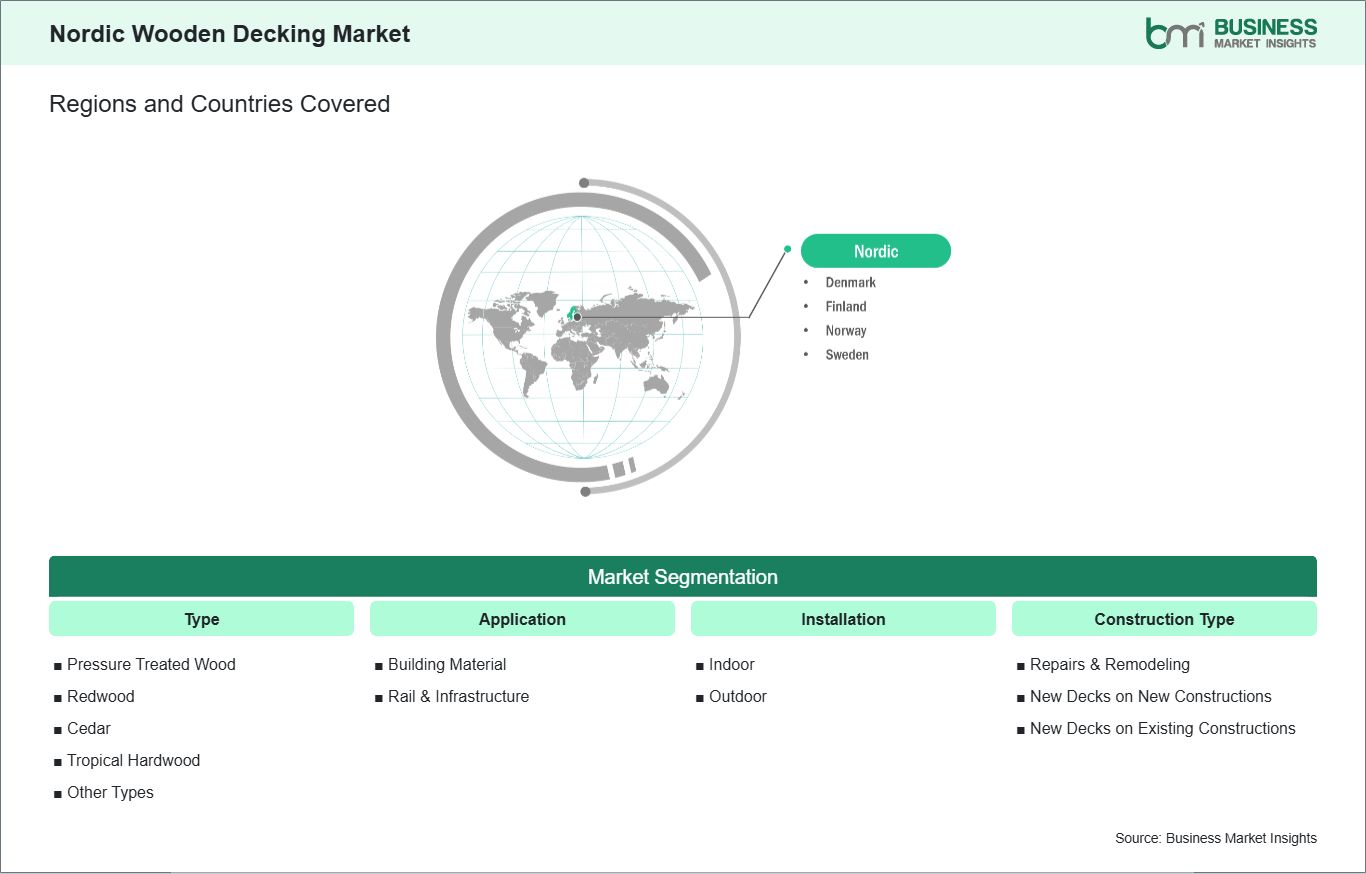This screenshot has height=874, width=1366.
Task: Click the Cedar type item
Action: click(x=82, y=728)
